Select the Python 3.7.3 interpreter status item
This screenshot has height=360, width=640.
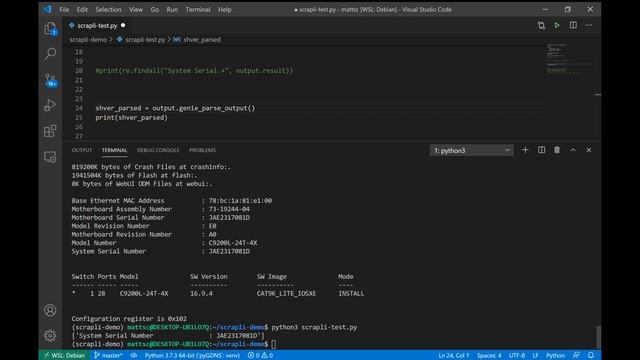[192, 355]
